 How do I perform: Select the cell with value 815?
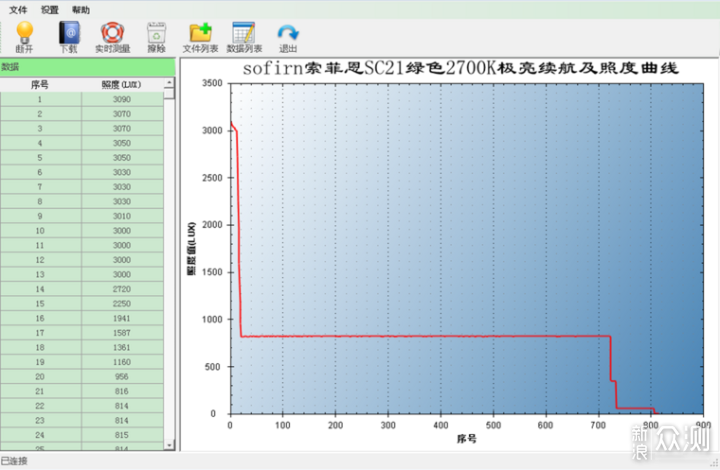[x=122, y=435]
